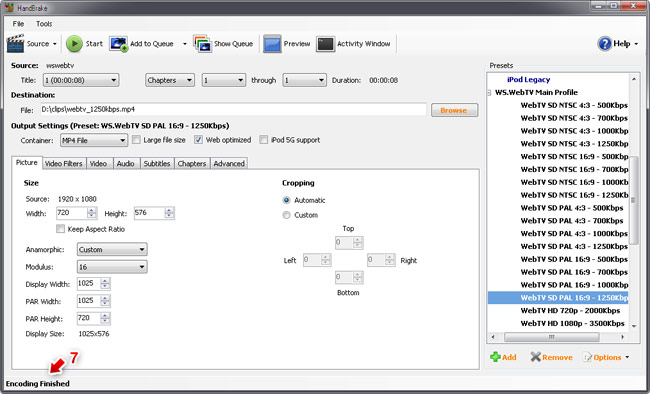Select WebTV SD NTSC 4:3 - 500Kbps preset
This screenshot has width=650, height=394.
point(574,105)
